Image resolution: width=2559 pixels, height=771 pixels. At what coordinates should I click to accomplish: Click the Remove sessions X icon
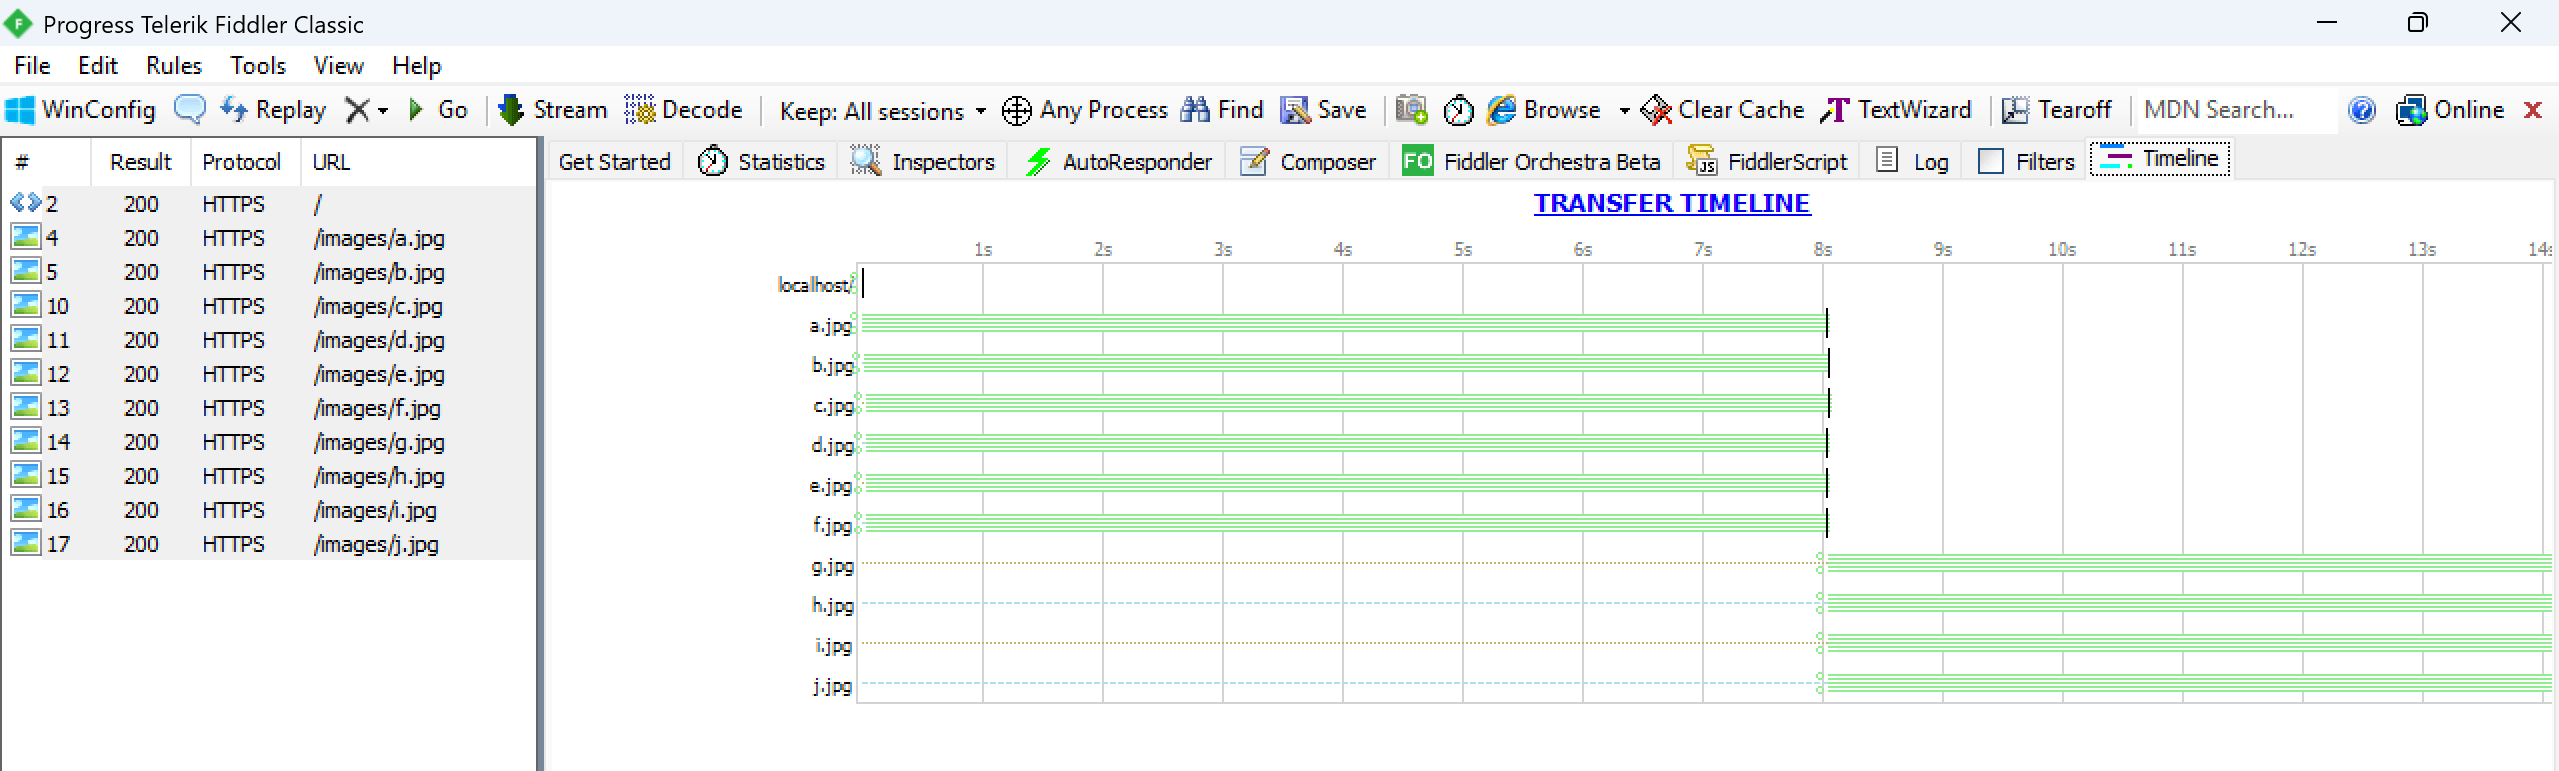point(357,110)
